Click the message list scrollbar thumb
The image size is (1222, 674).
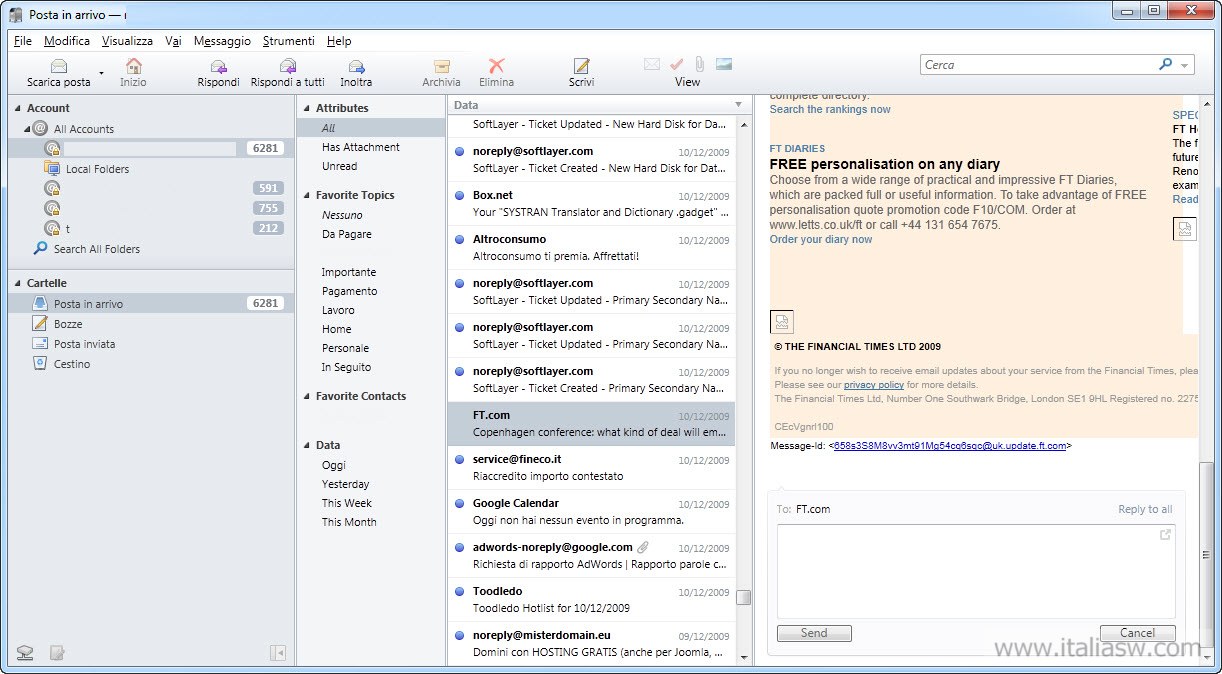[743, 598]
